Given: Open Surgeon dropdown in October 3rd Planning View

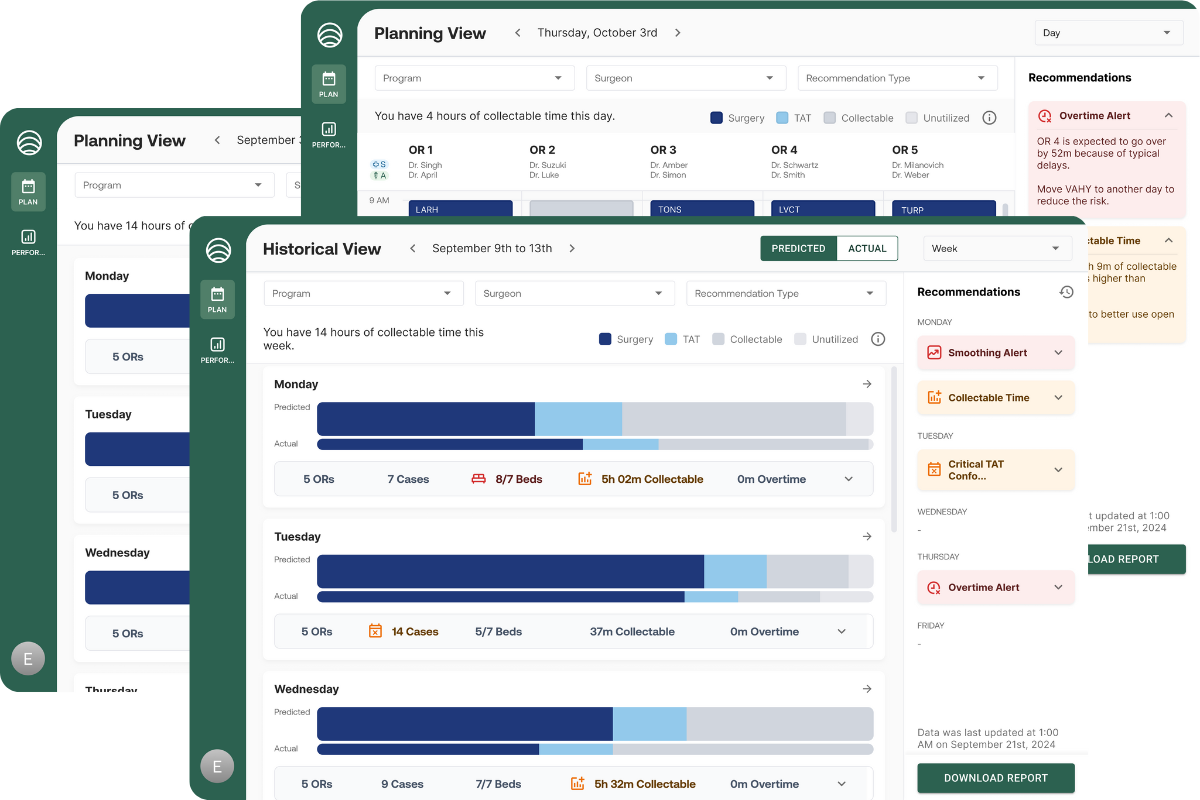Looking at the screenshot, I should [686, 78].
